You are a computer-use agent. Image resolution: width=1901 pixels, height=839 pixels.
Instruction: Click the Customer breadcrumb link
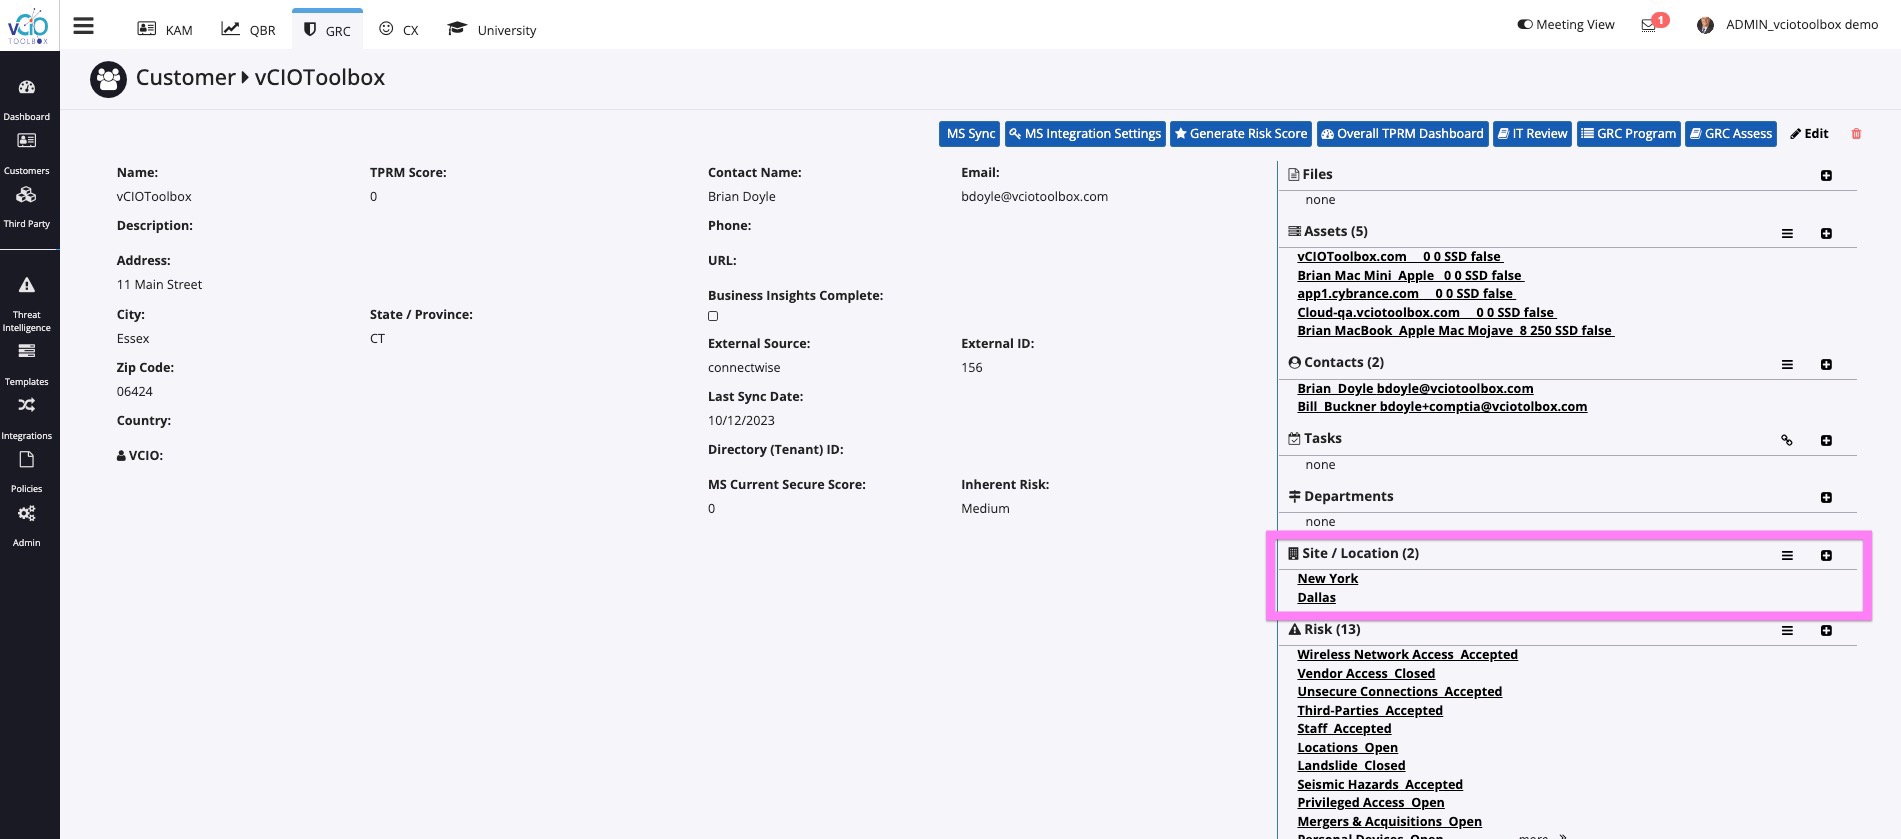tap(185, 78)
